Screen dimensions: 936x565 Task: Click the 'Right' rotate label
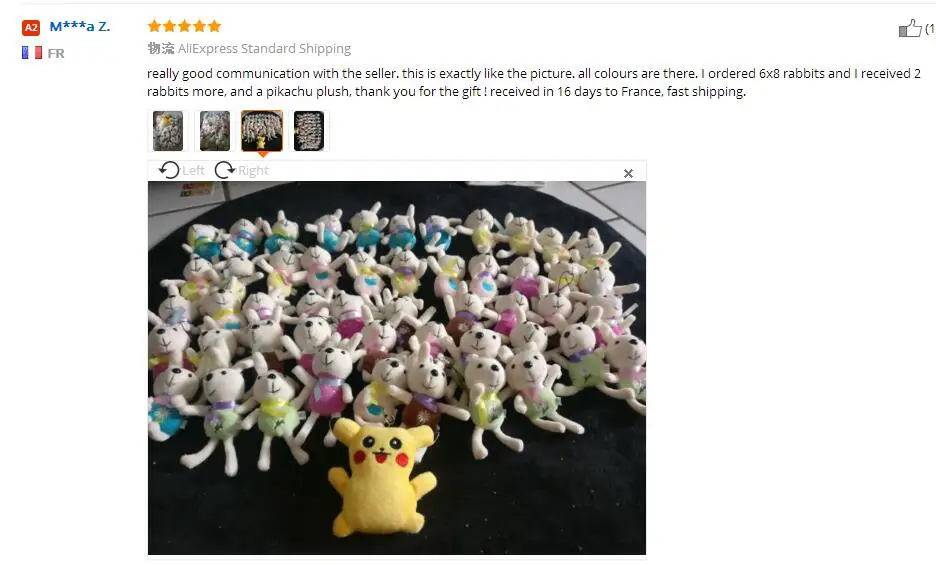point(254,171)
